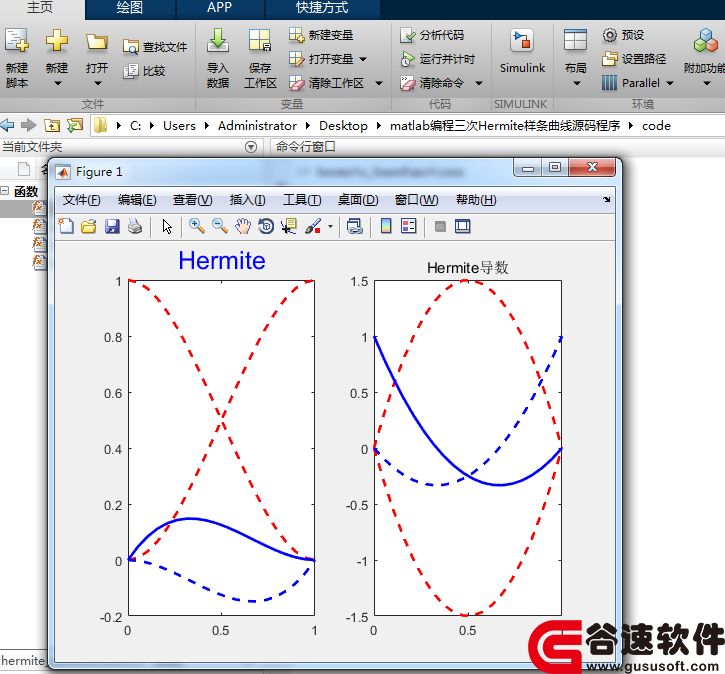Viewport: 725px width, 674px height.
Task: Click the Add-Ons (附加功能) icon
Action: (x=706, y=41)
